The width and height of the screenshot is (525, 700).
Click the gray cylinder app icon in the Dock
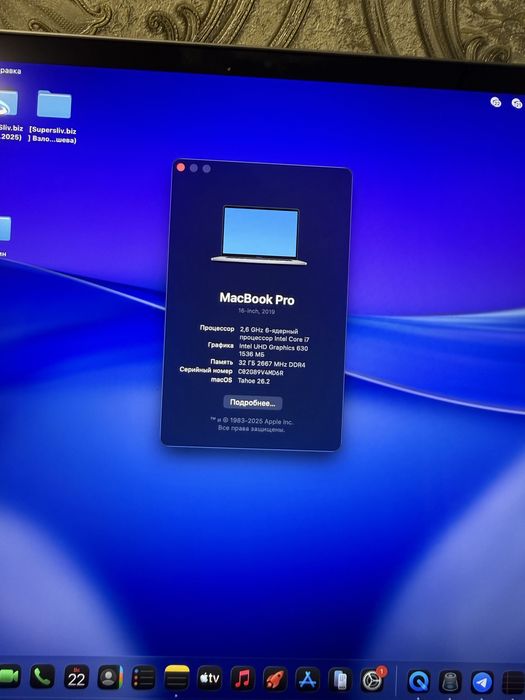pyautogui.click(x=450, y=683)
